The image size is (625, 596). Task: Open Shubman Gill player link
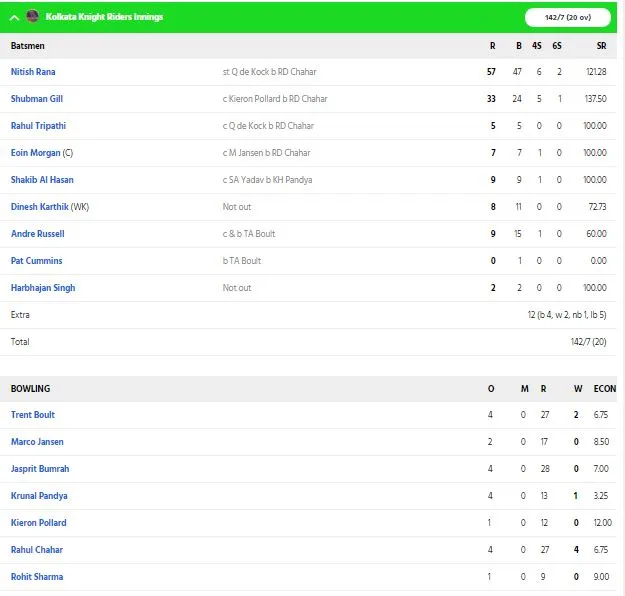click(x=37, y=99)
